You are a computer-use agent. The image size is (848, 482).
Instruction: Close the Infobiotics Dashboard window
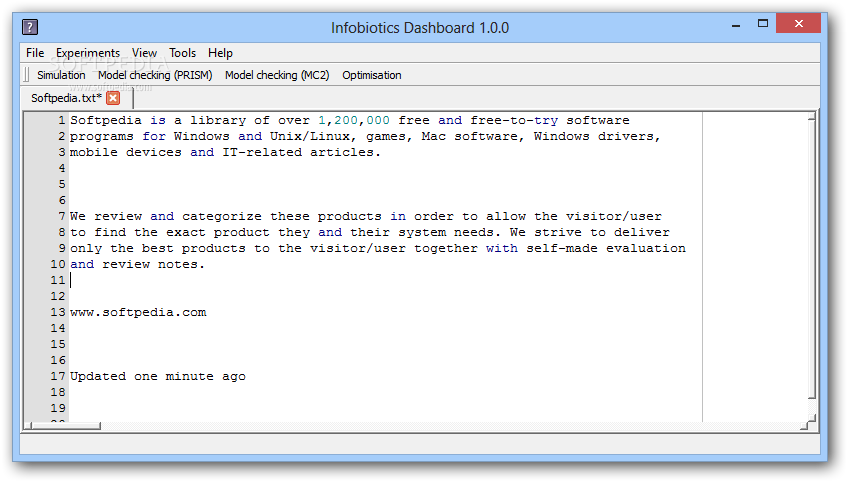click(x=798, y=23)
